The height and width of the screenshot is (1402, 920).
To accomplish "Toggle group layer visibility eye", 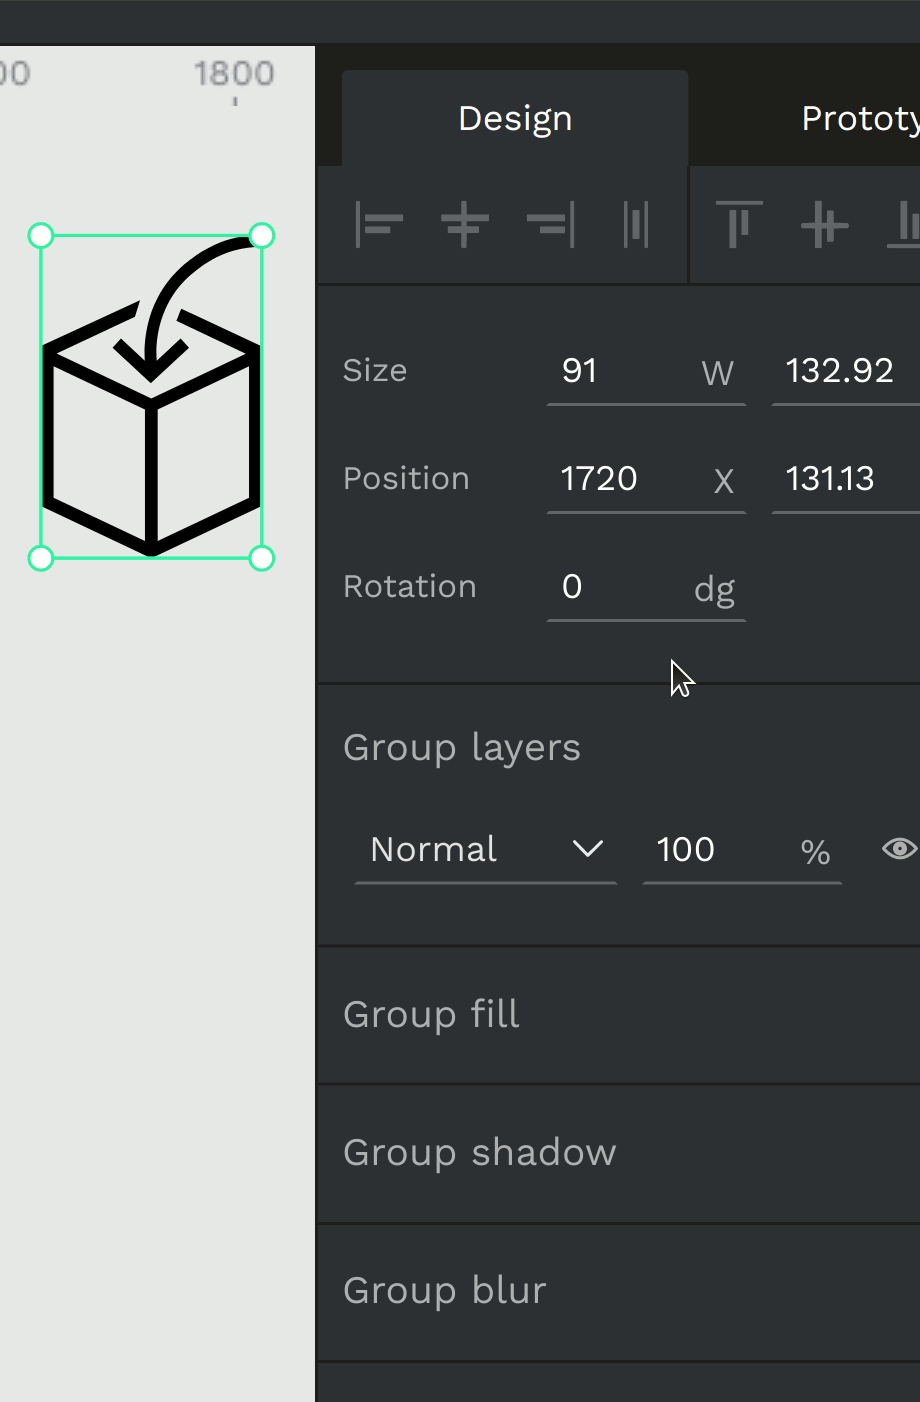I will (900, 849).
